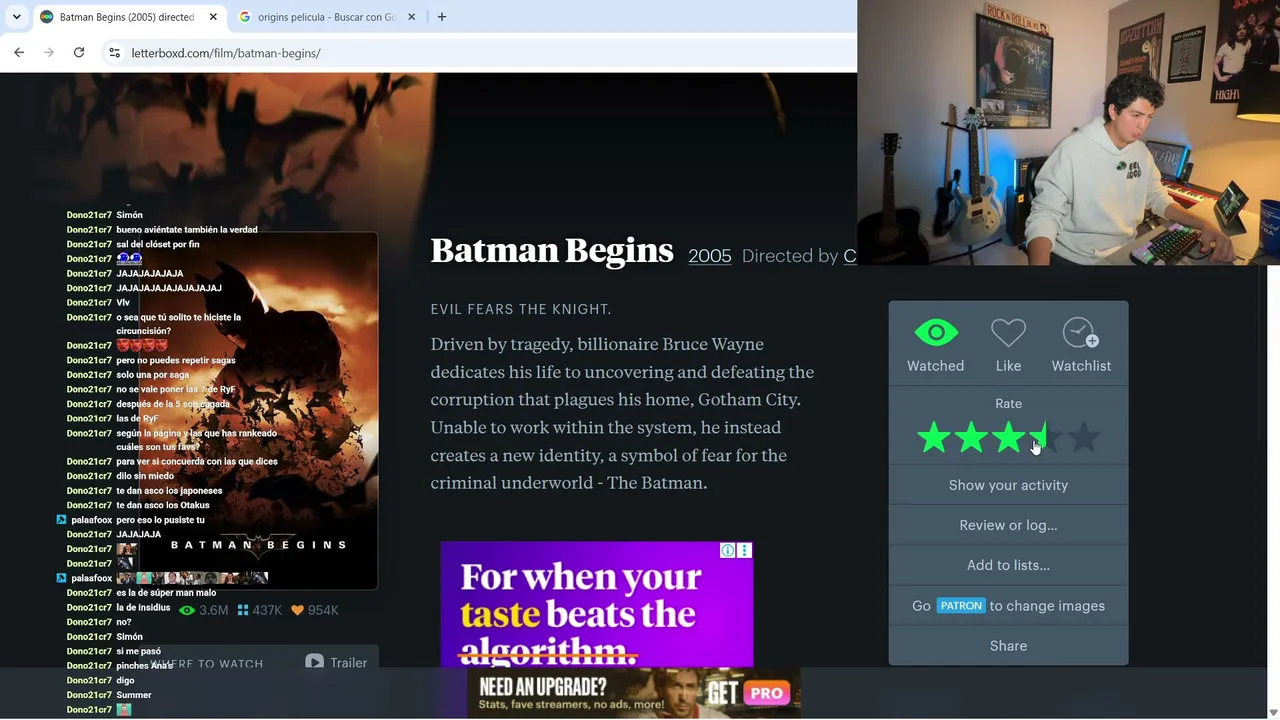Viewport: 1280px width, 720px height.
Task: Open the AdChoices menu icon on the ad
Action: (744, 551)
